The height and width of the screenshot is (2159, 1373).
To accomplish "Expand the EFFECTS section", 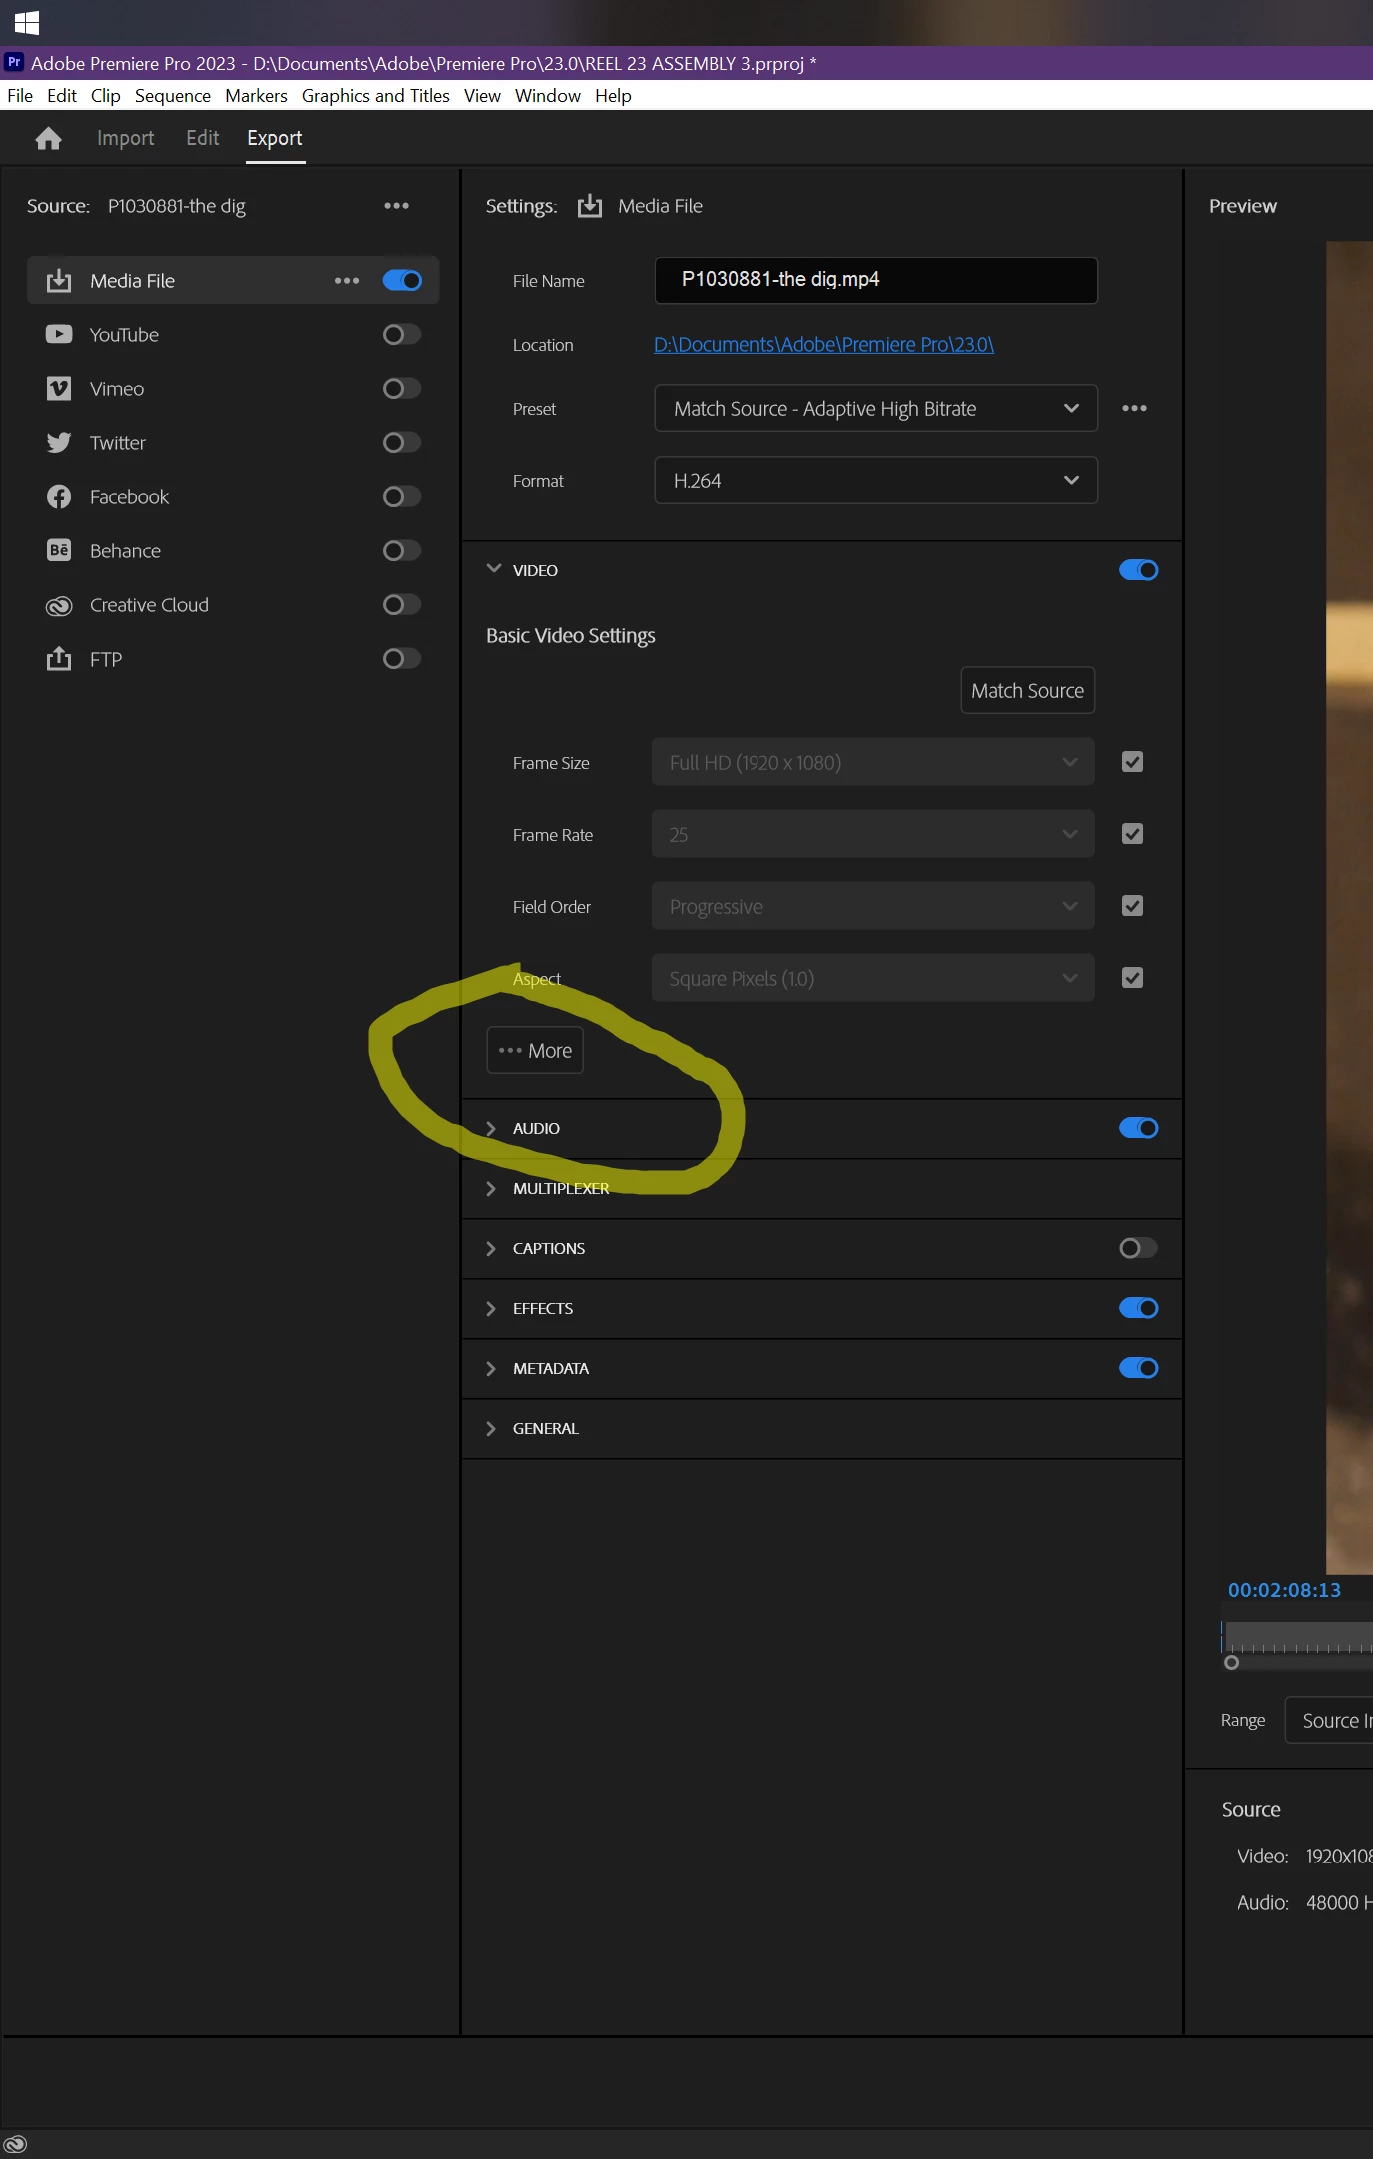I will tap(491, 1309).
